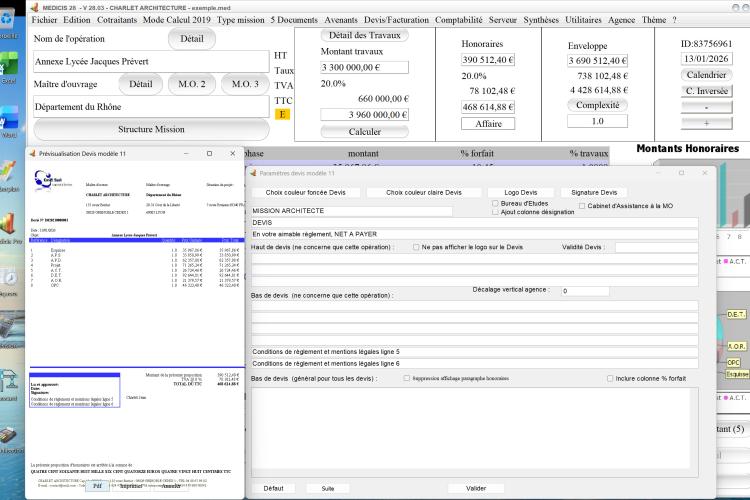Open the Fichier menu
The height and width of the screenshot is (500, 750).
pyautogui.click(x=44, y=20)
